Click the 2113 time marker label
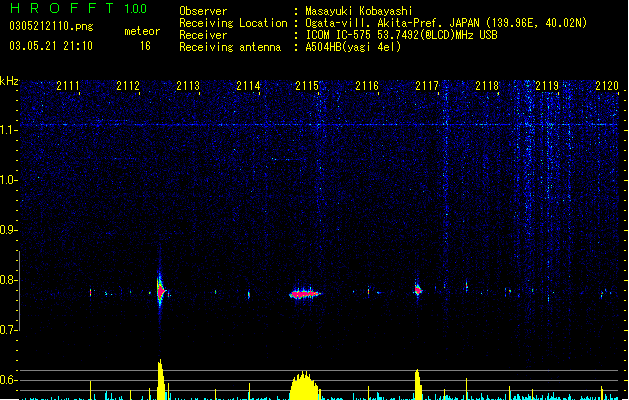 tap(188, 86)
